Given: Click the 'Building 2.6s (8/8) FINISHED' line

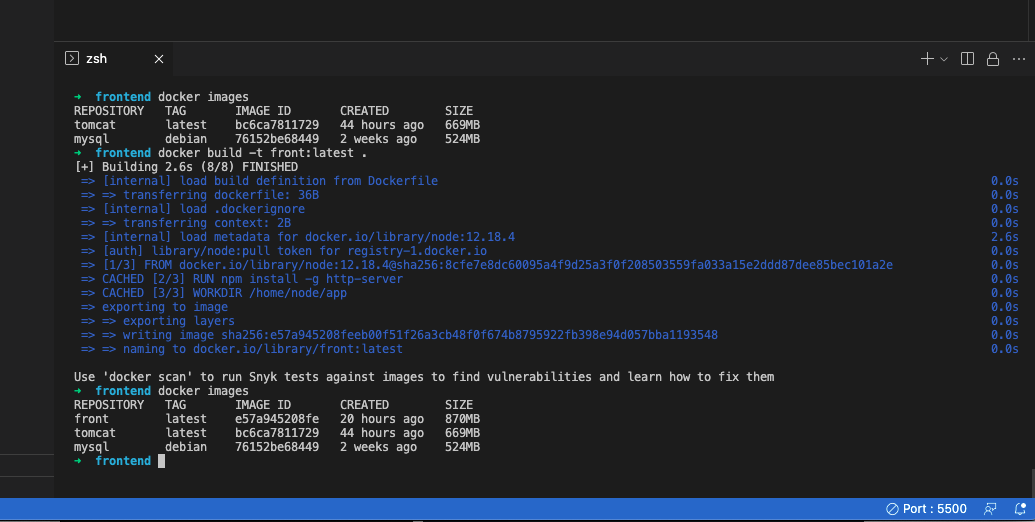Looking at the screenshot, I should pos(187,167).
